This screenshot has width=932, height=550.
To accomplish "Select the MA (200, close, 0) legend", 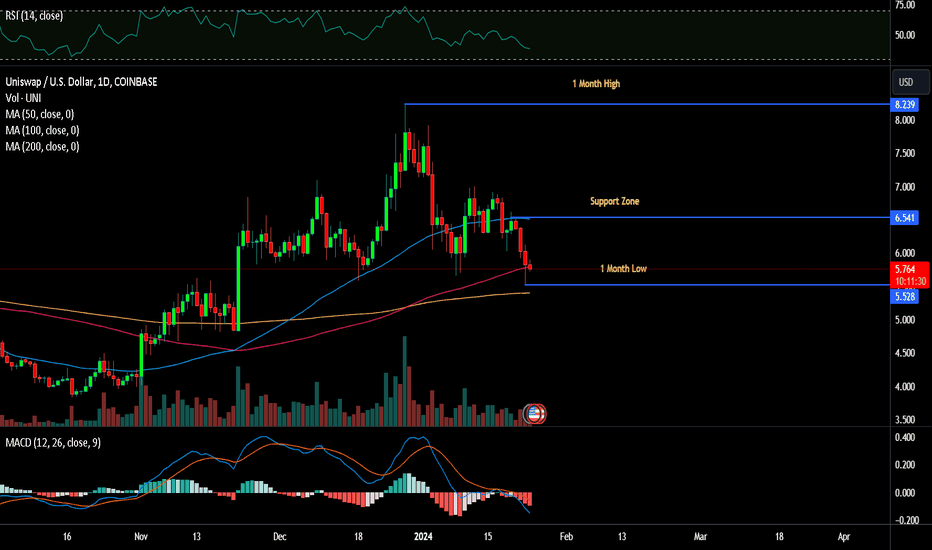I will [42, 146].
